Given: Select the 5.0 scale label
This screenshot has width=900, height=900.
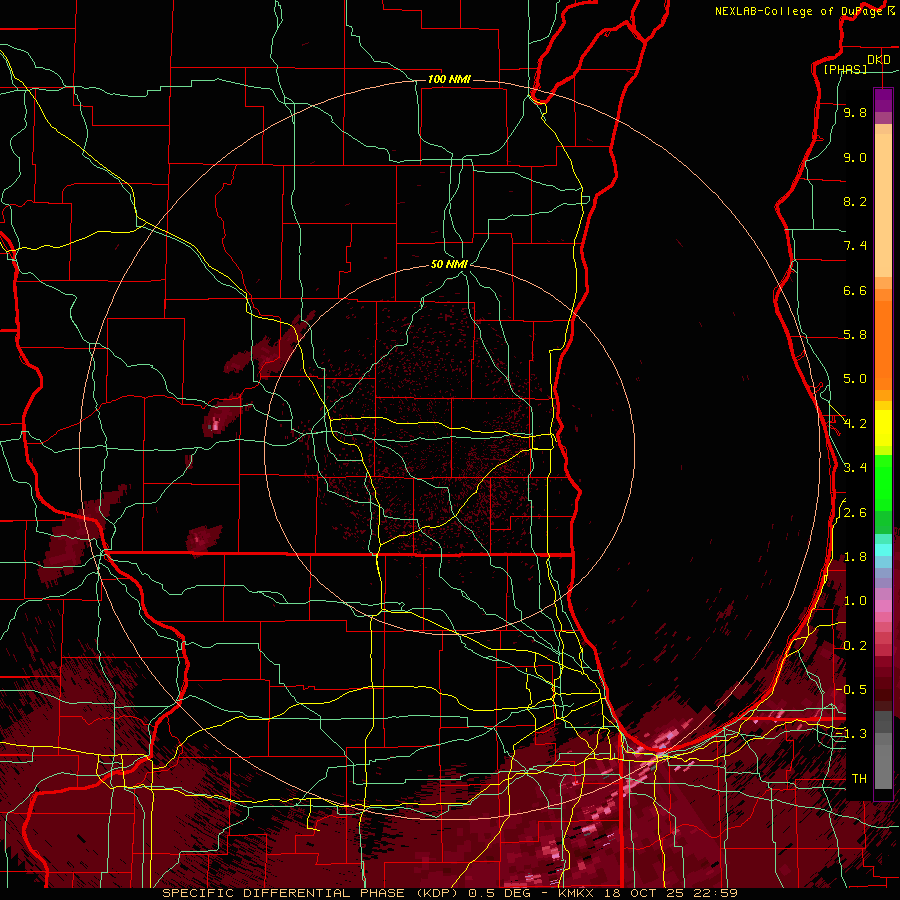Looking at the screenshot, I should coord(855,379).
